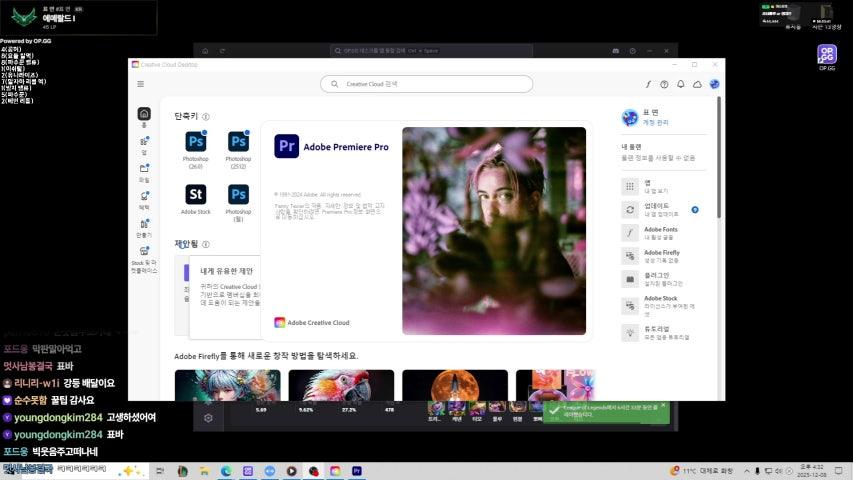Open the cloud sync status icon
This screenshot has width=853, height=480.
pos(697,84)
